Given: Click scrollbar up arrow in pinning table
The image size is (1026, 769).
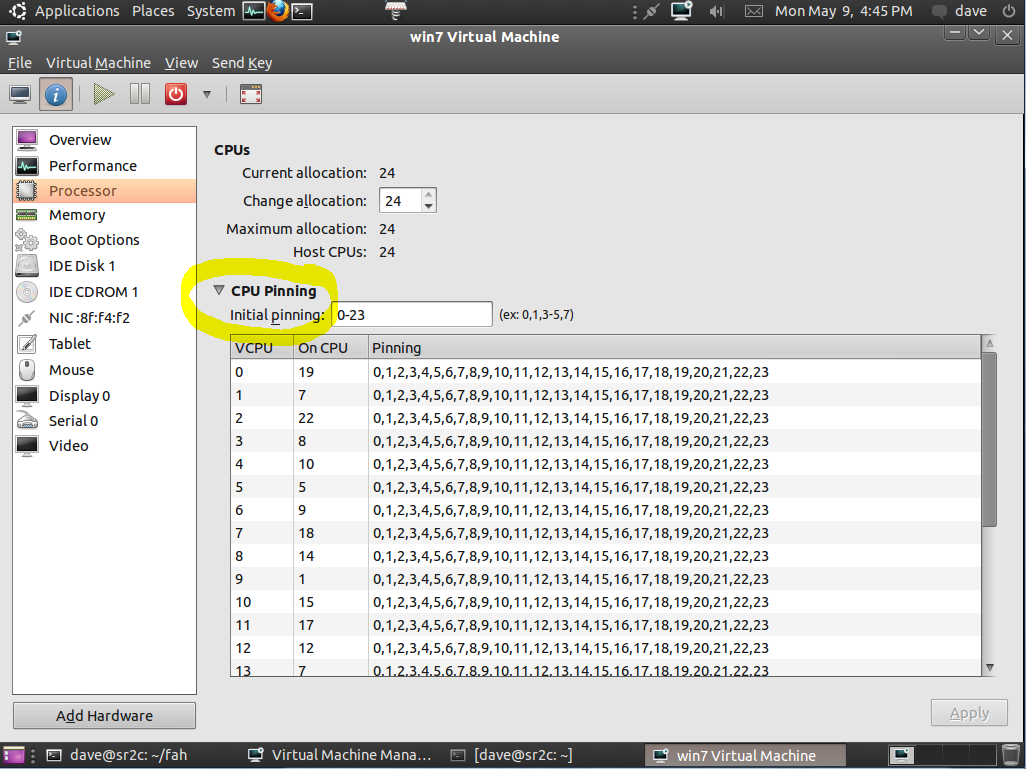Looking at the screenshot, I should pyautogui.click(x=989, y=343).
